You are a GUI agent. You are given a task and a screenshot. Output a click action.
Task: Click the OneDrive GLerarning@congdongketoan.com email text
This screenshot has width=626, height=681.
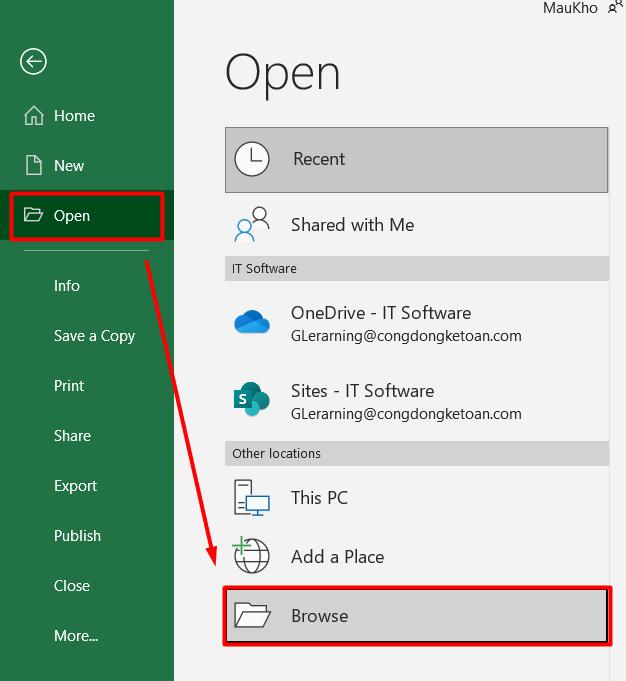[x=406, y=336]
